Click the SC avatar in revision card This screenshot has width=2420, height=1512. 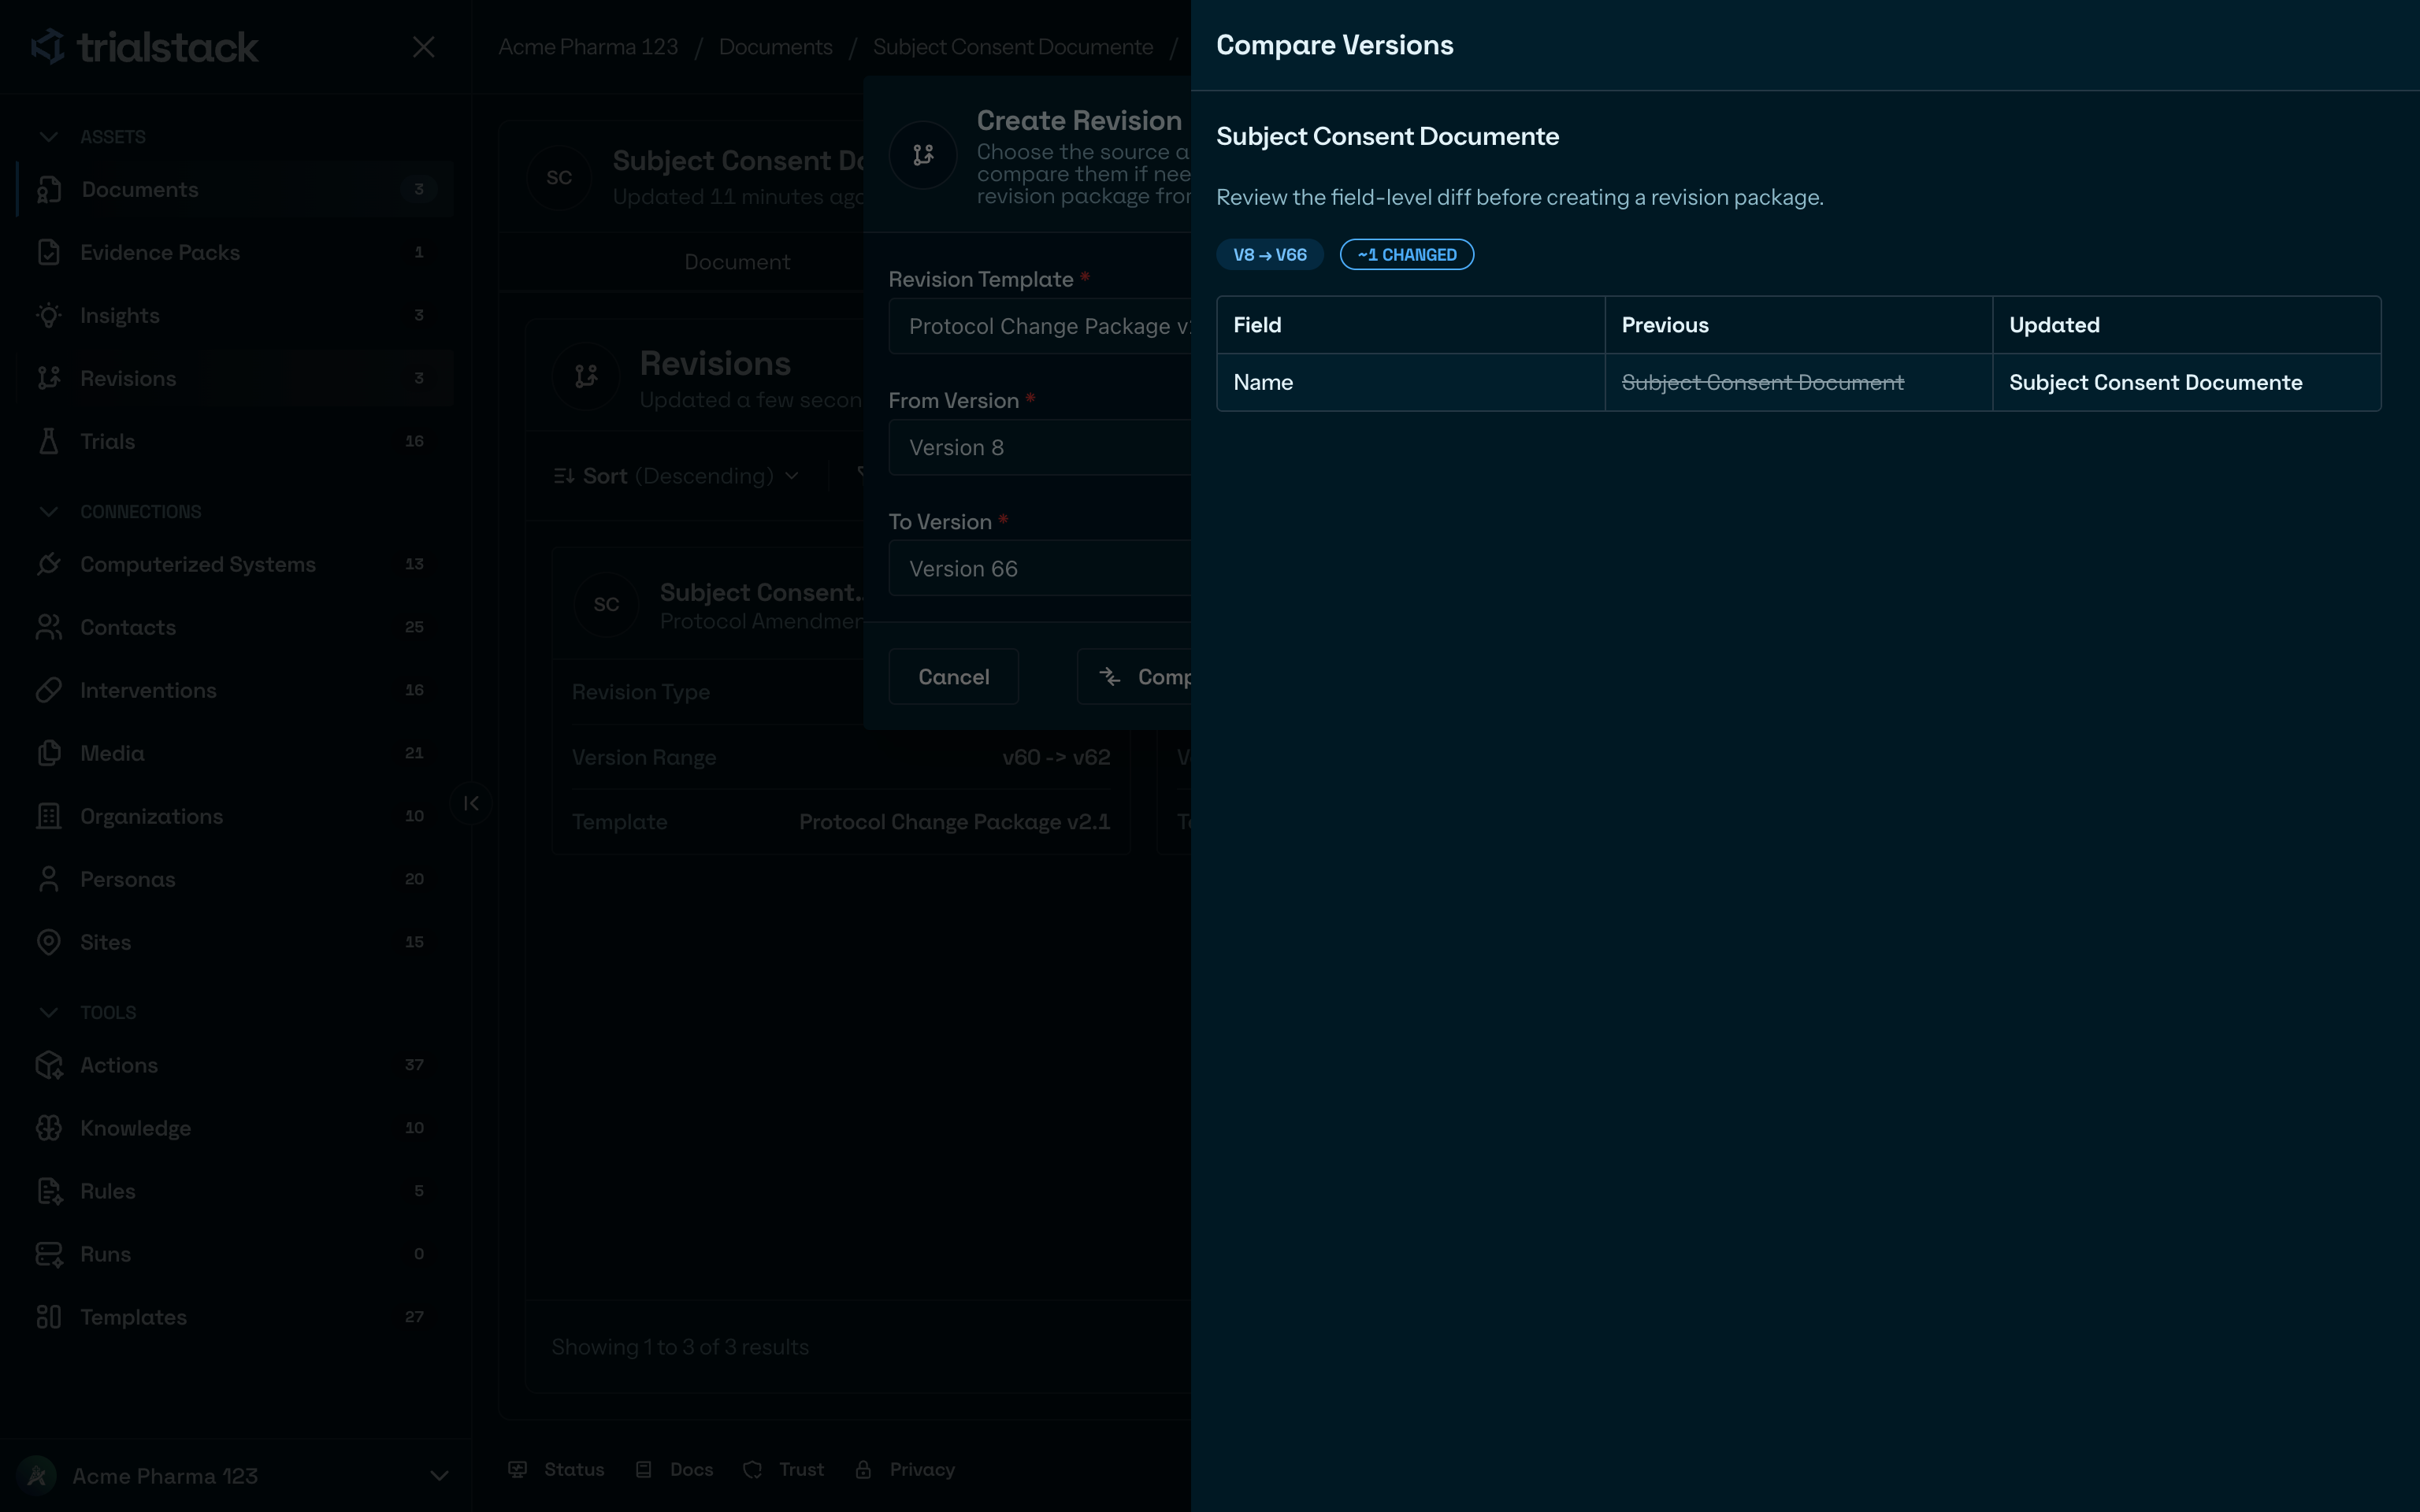(606, 604)
